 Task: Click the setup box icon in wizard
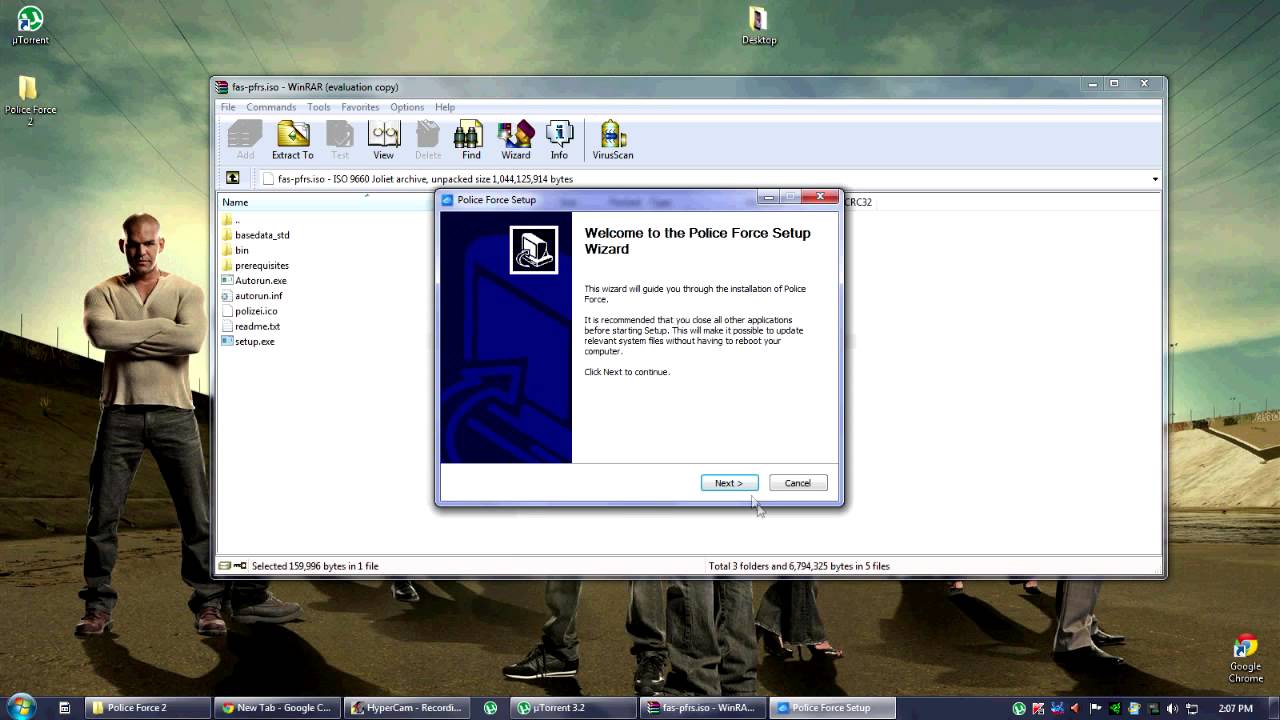[534, 250]
